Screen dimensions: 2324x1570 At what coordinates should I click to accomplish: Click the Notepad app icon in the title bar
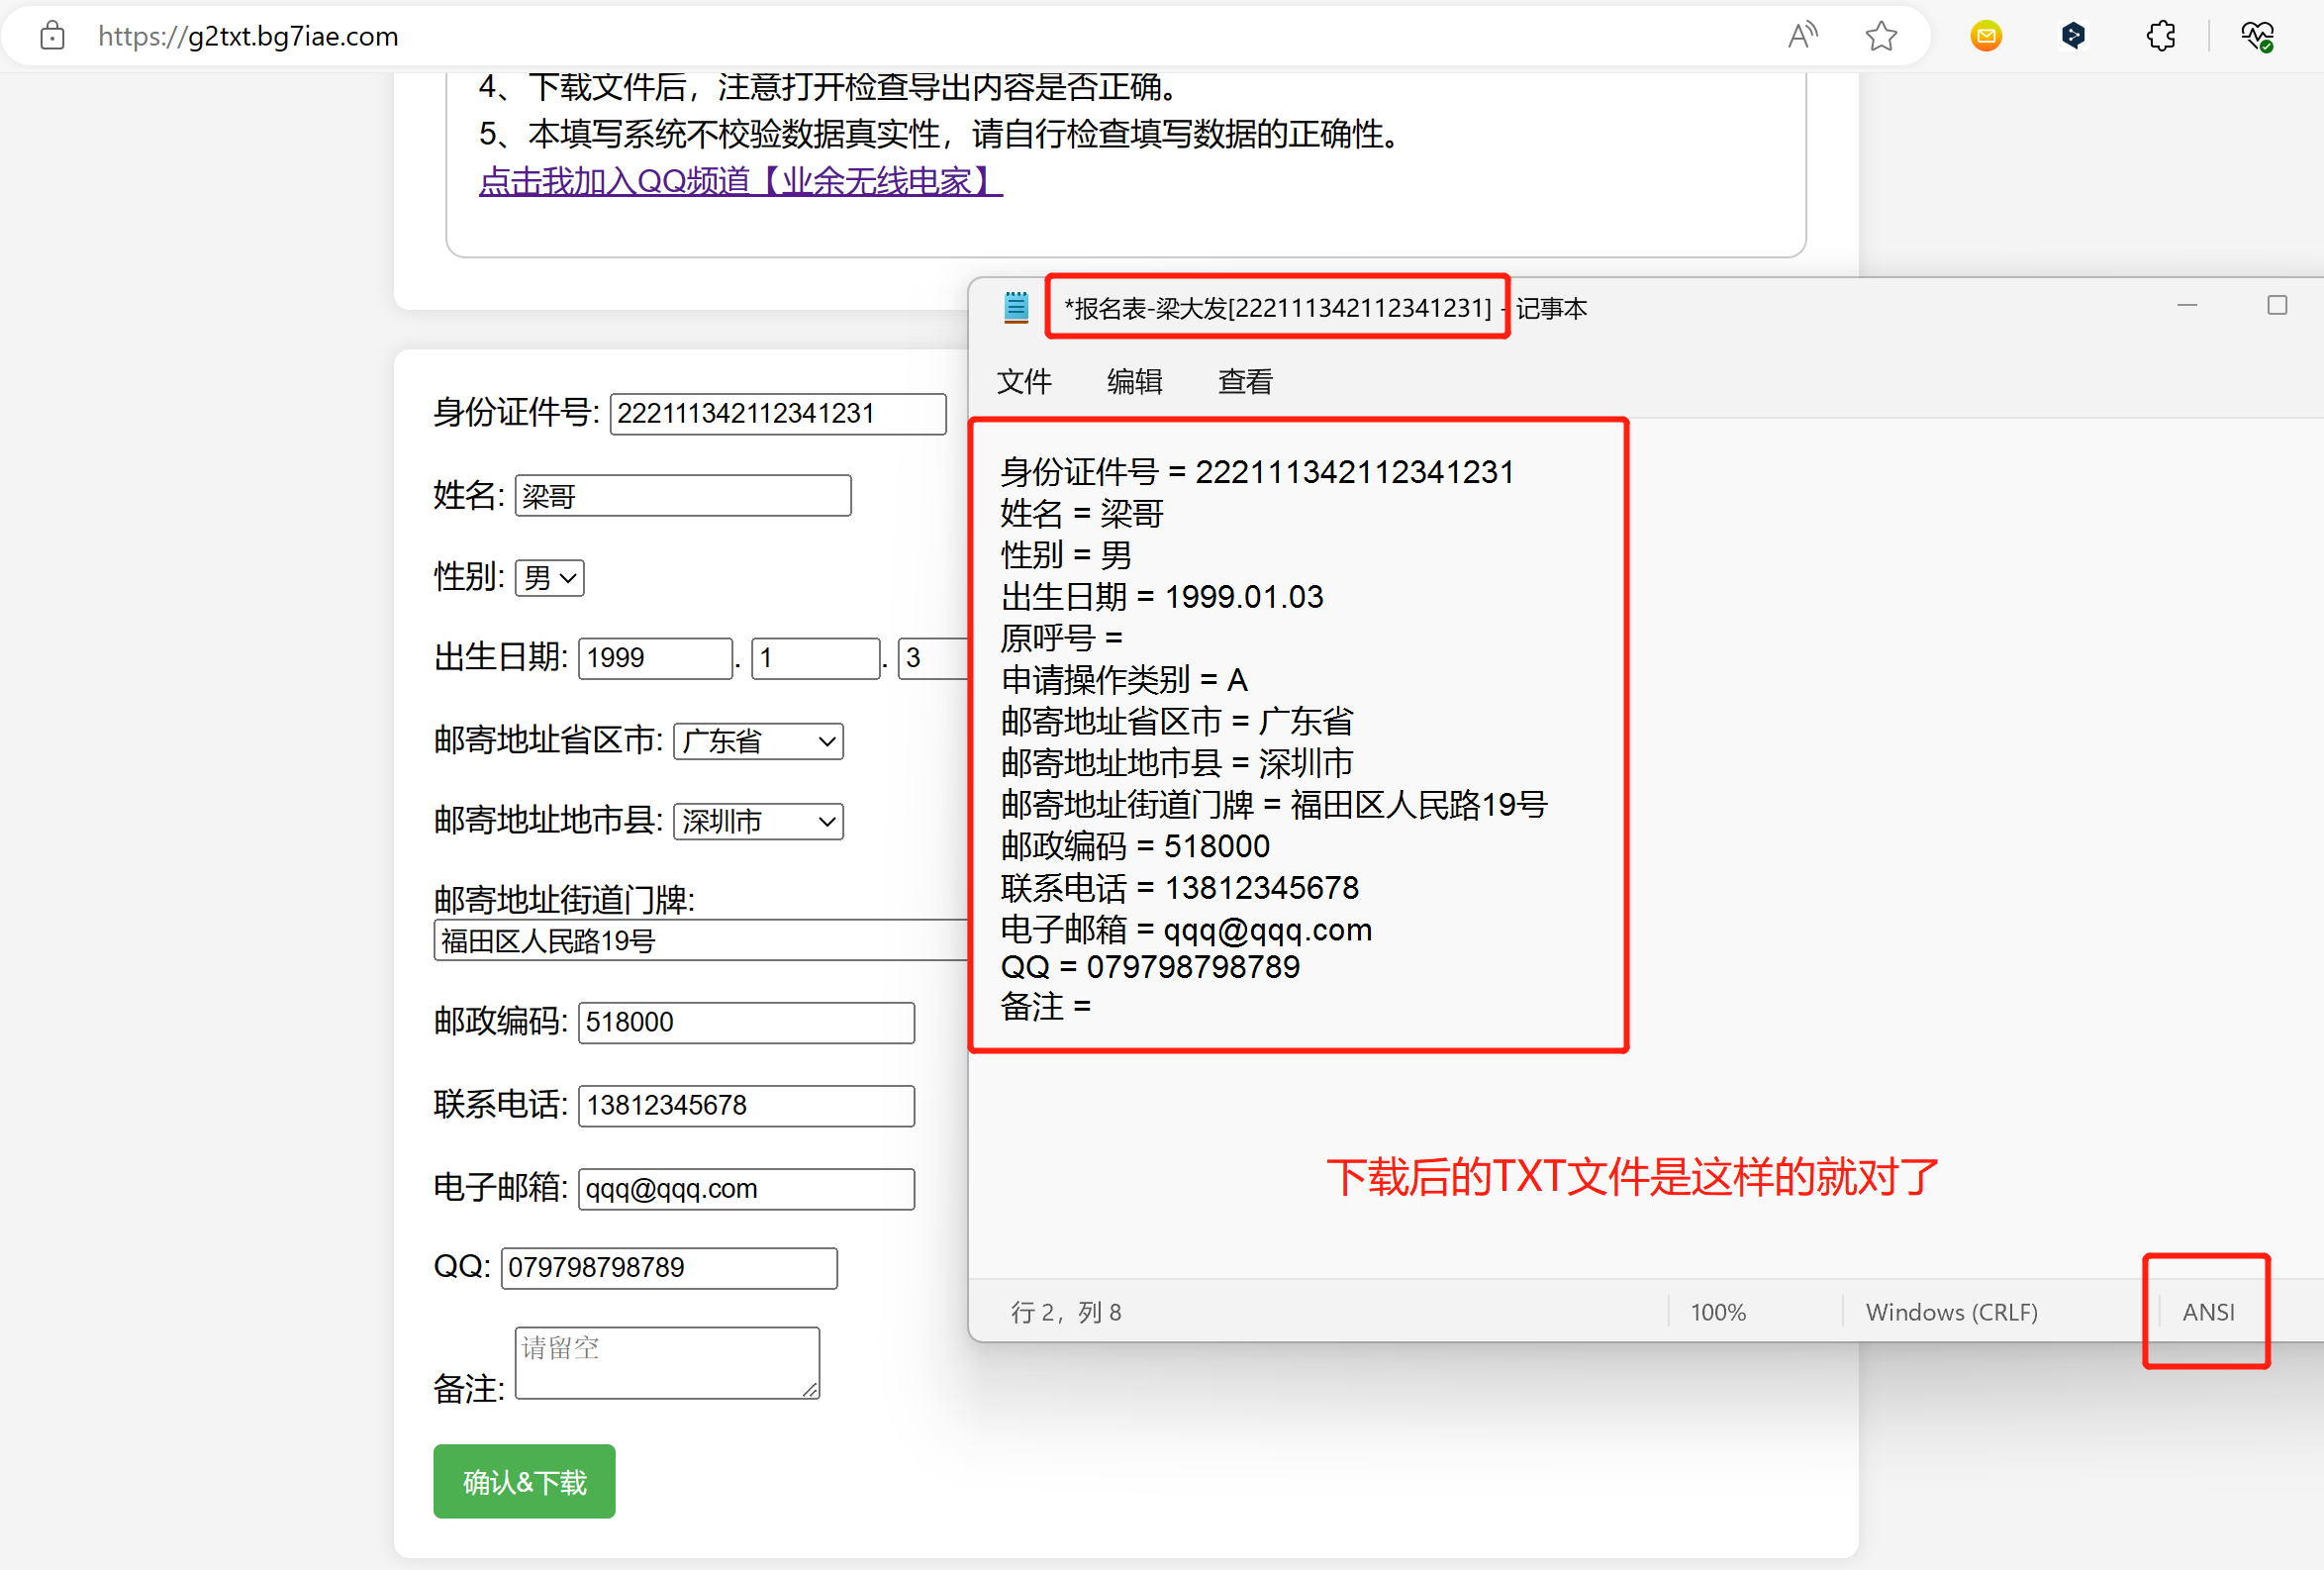[1016, 307]
